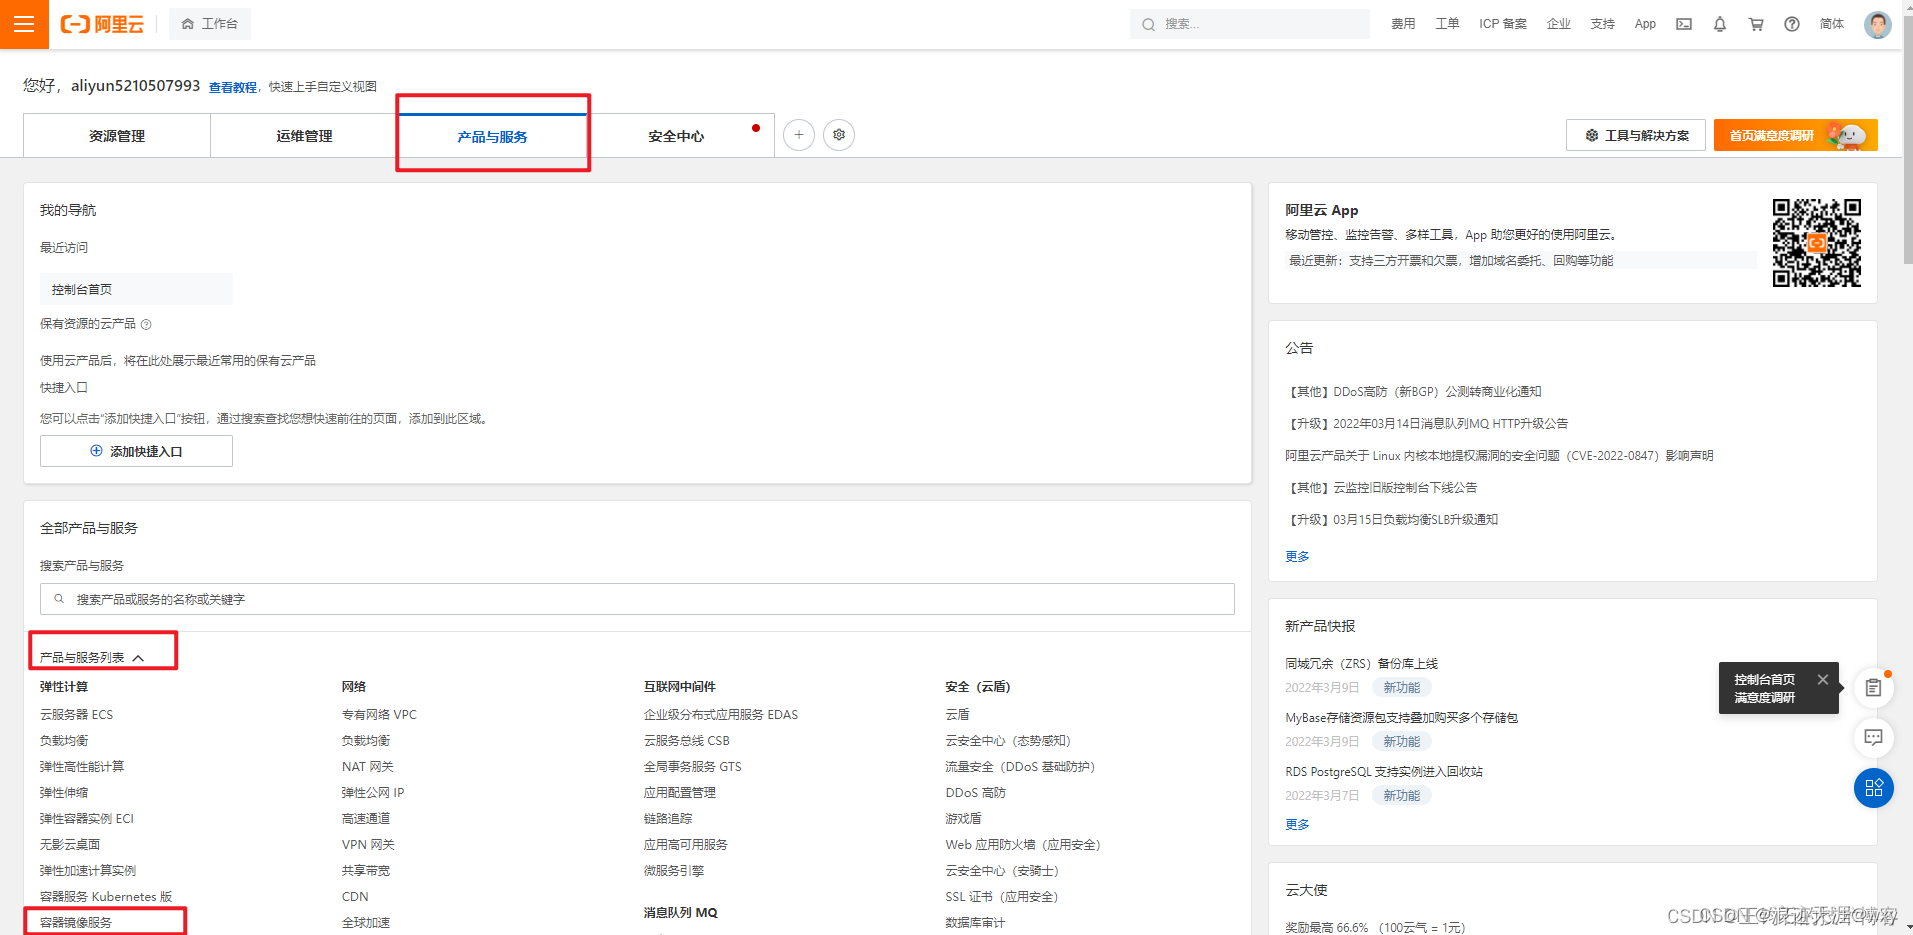Click the 查看教程 link

[233, 87]
